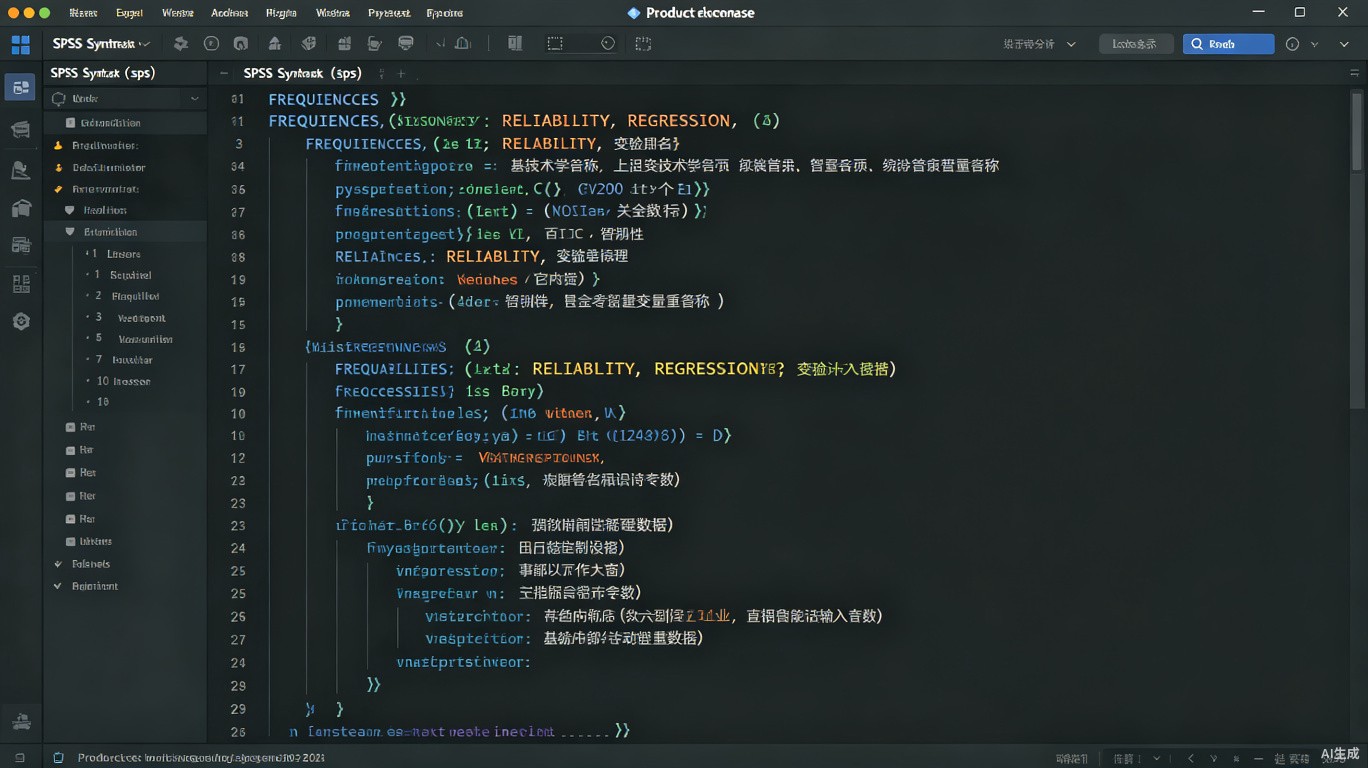The width and height of the screenshot is (1368, 768).
Task: Click the round clock-like toolbar icon
Action: pyautogui.click(x=608, y=44)
